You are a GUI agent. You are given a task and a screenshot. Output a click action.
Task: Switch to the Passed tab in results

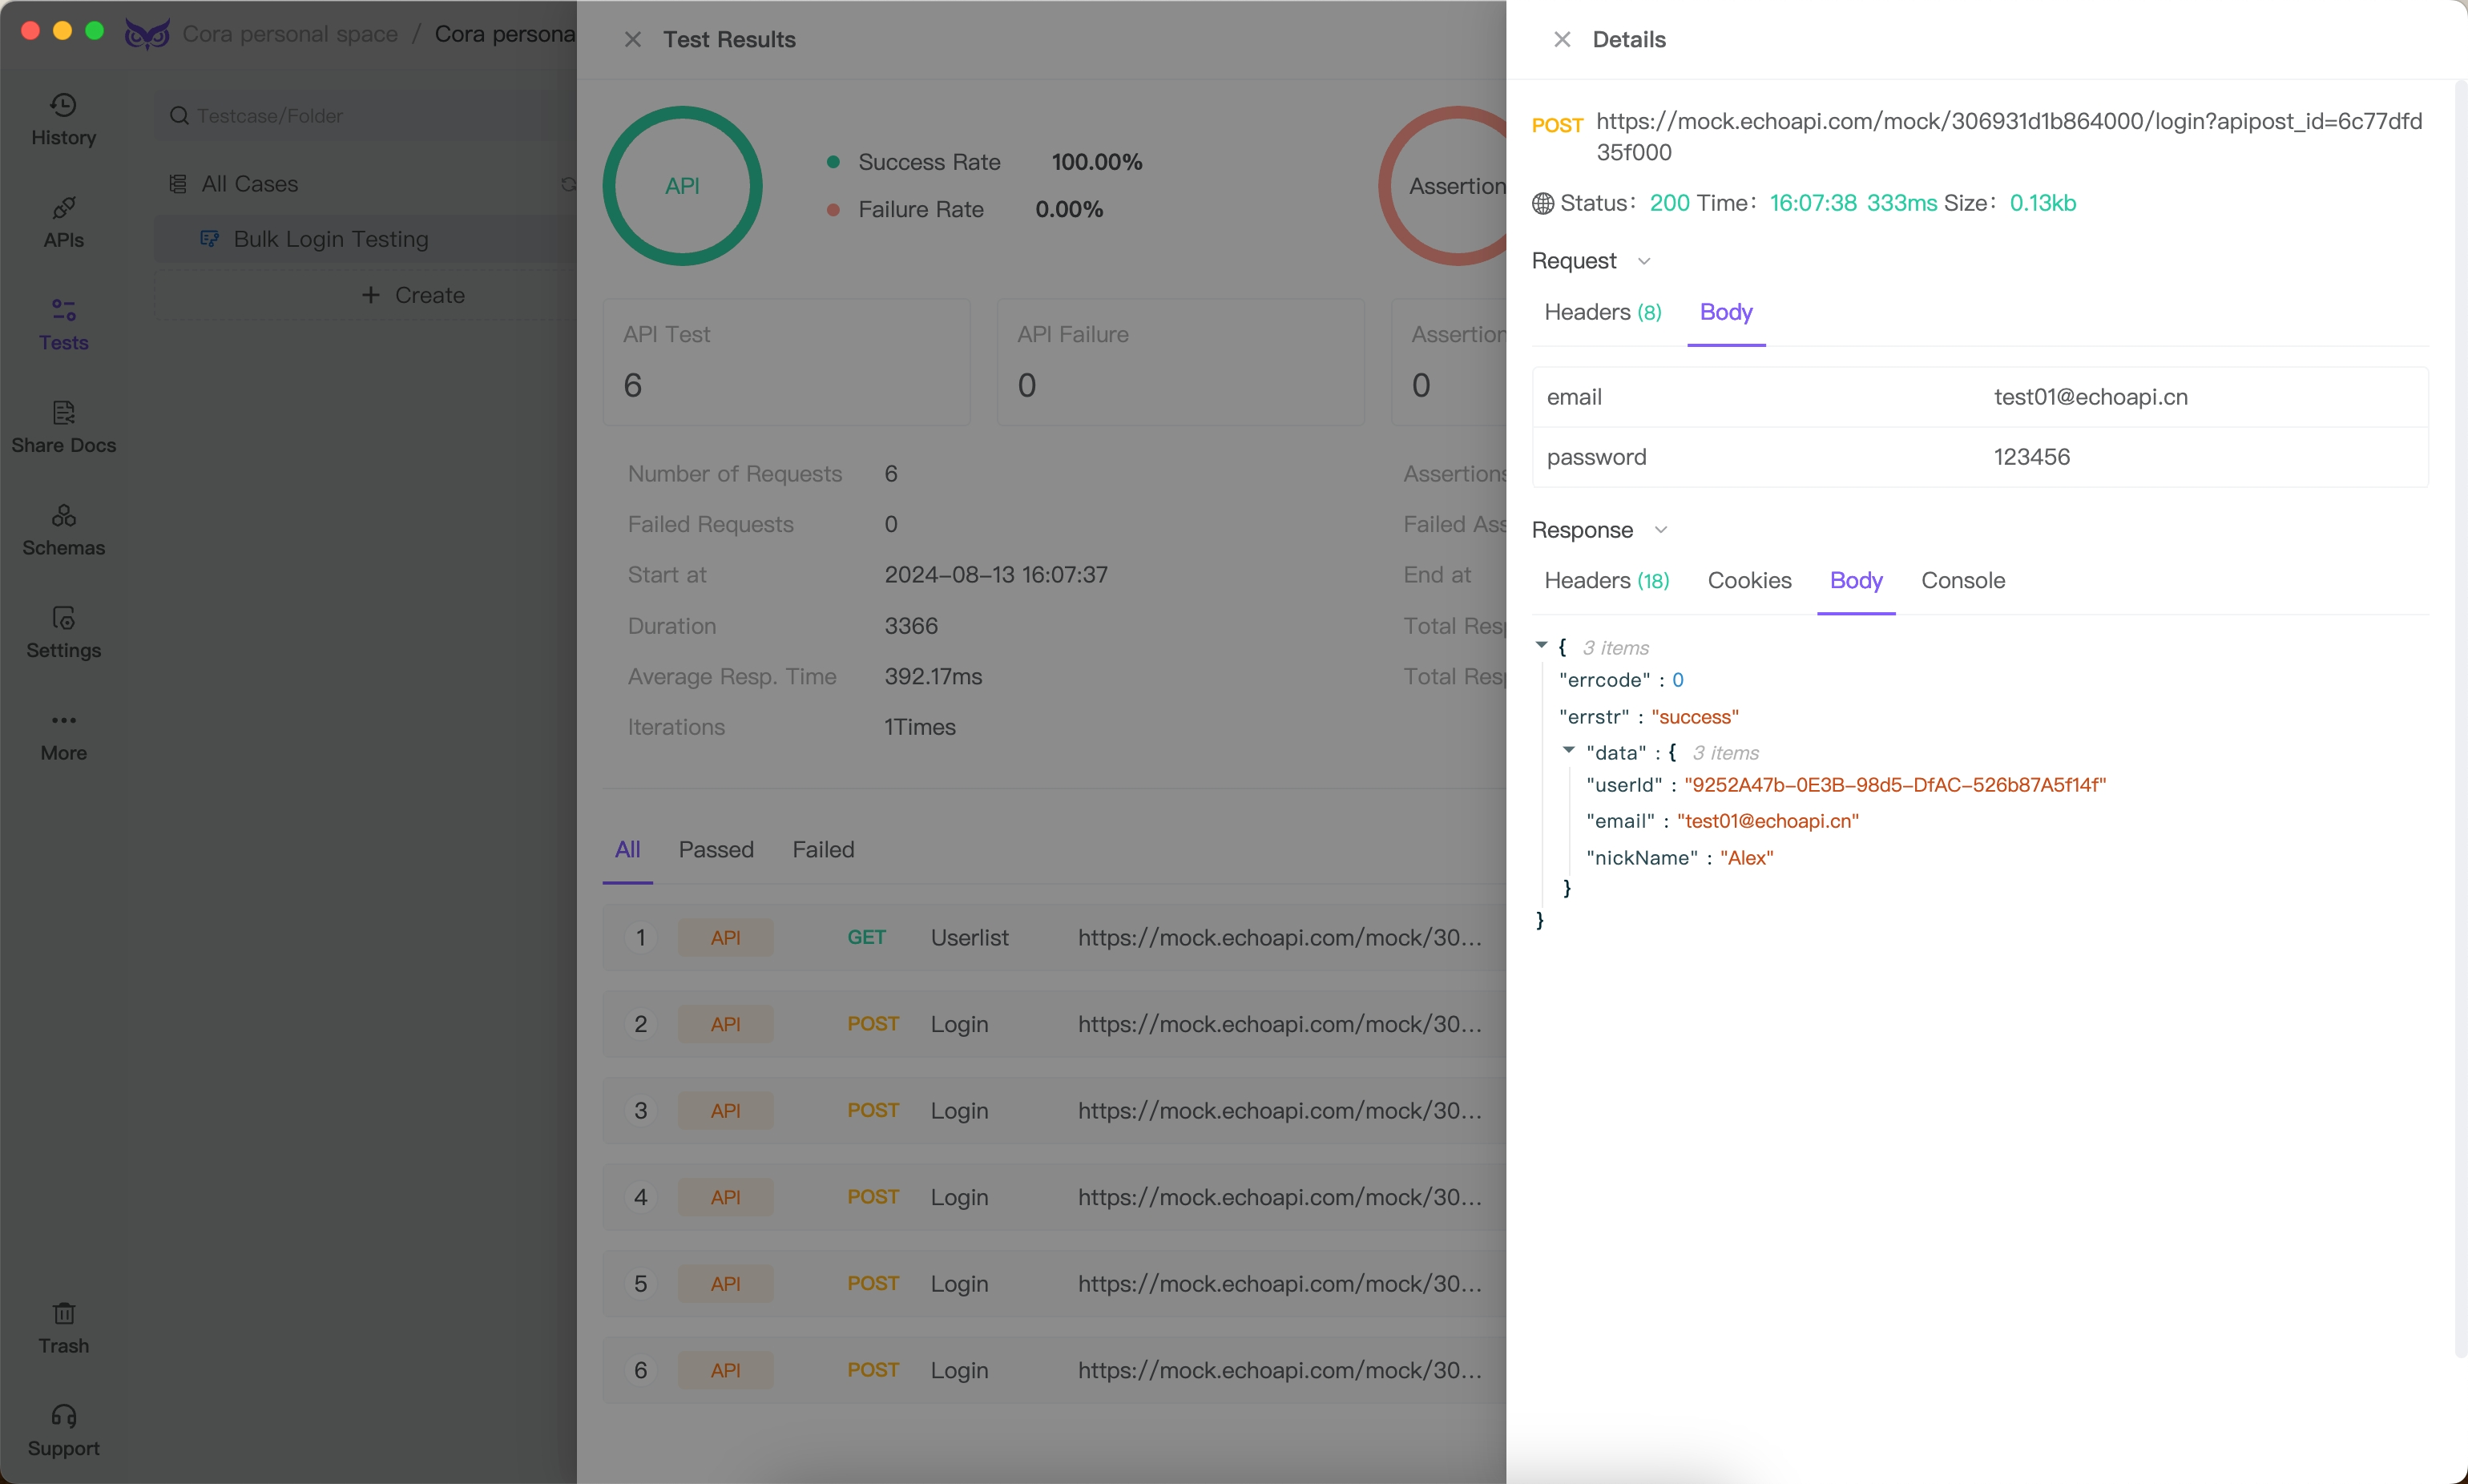(x=714, y=849)
